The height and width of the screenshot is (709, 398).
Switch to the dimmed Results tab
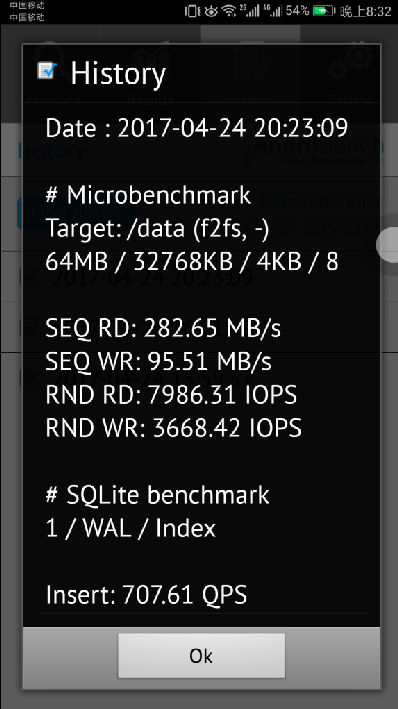point(150,73)
